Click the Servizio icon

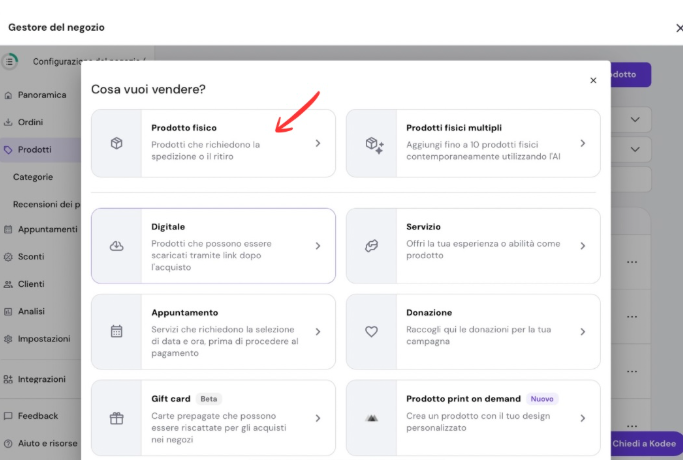[371, 246]
